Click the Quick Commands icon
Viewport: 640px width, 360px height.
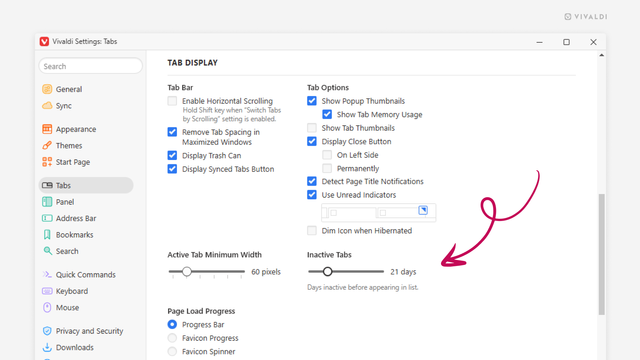pyautogui.click(x=47, y=274)
